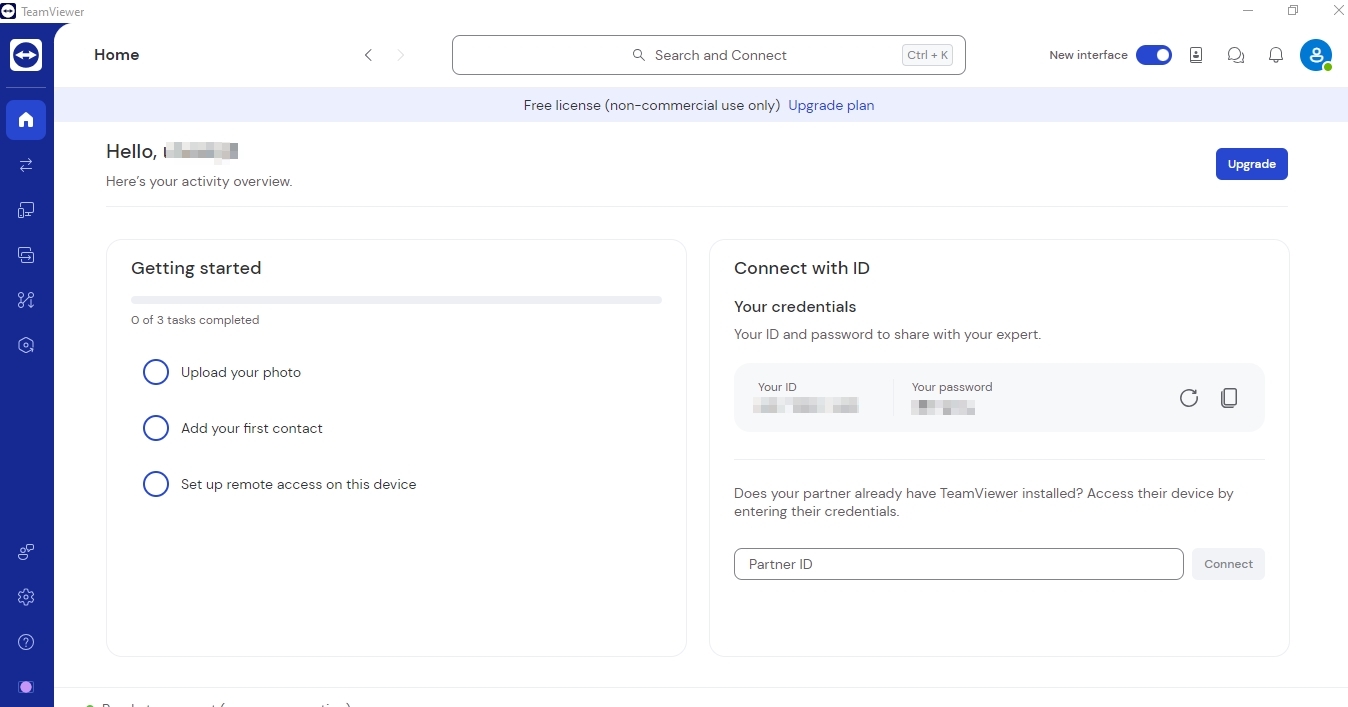Go forward with the right arrow
Screen dimensions: 1348x707
pyautogui.click(x=401, y=55)
